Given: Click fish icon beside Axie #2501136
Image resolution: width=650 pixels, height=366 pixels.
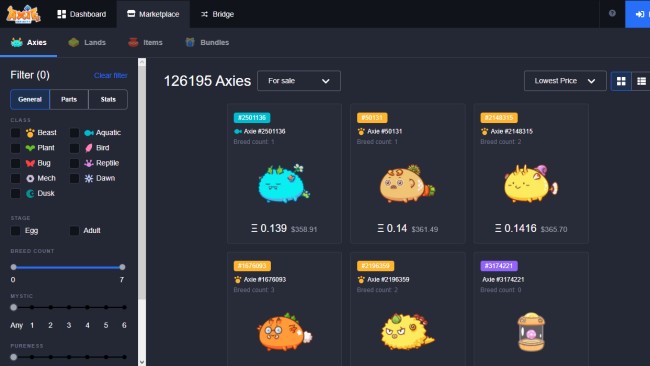Looking at the screenshot, I should 238,131.
